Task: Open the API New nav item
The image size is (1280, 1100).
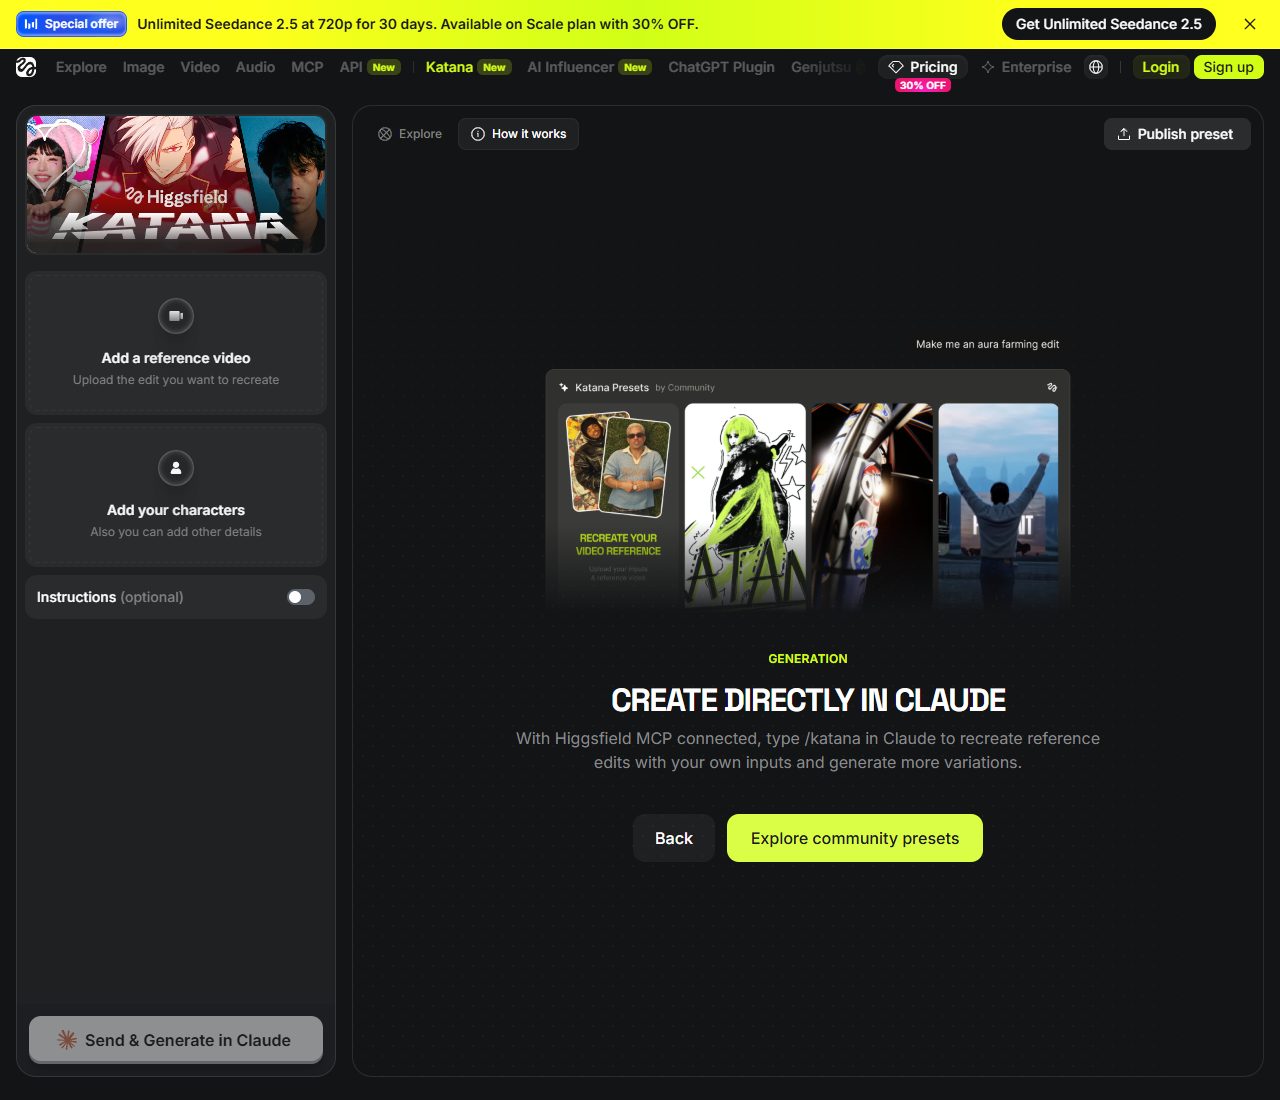Action: (369, 67)
